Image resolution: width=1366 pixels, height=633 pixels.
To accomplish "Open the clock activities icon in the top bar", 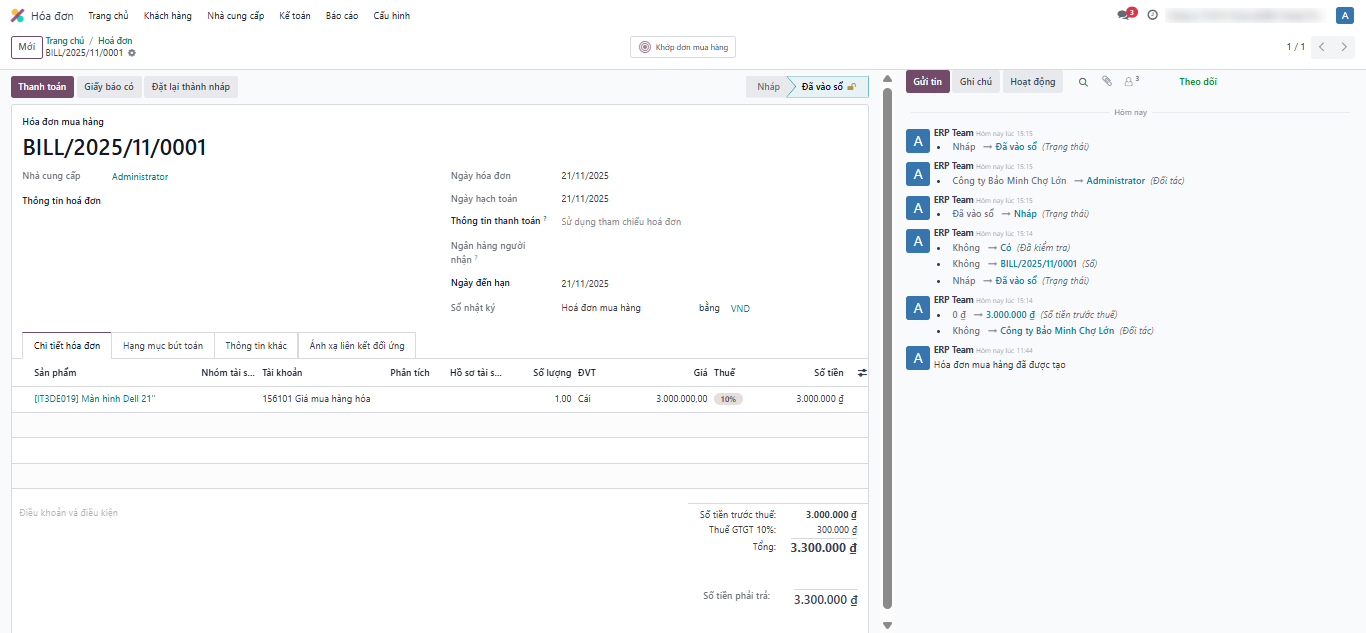I will (x=1153, y=15).
